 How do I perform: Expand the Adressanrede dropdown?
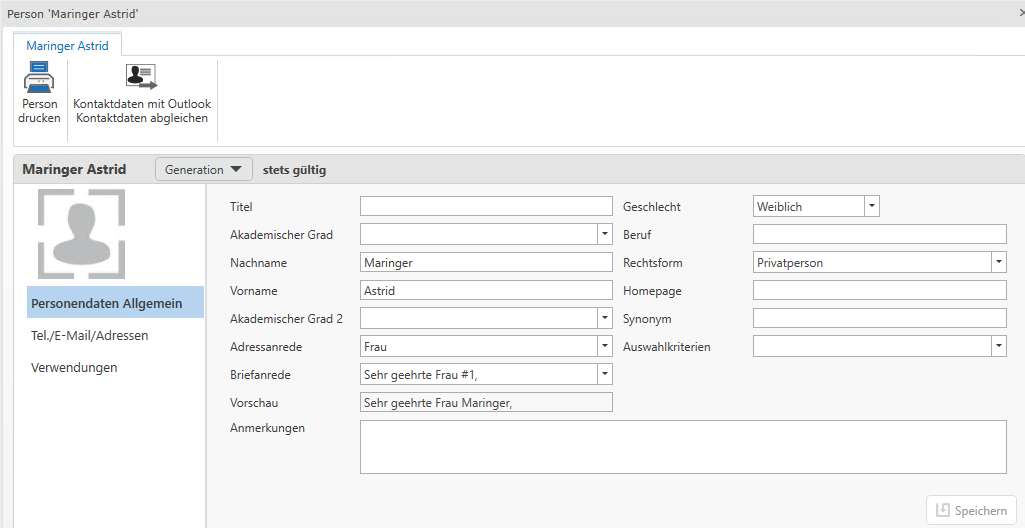(x=604, y=347)
